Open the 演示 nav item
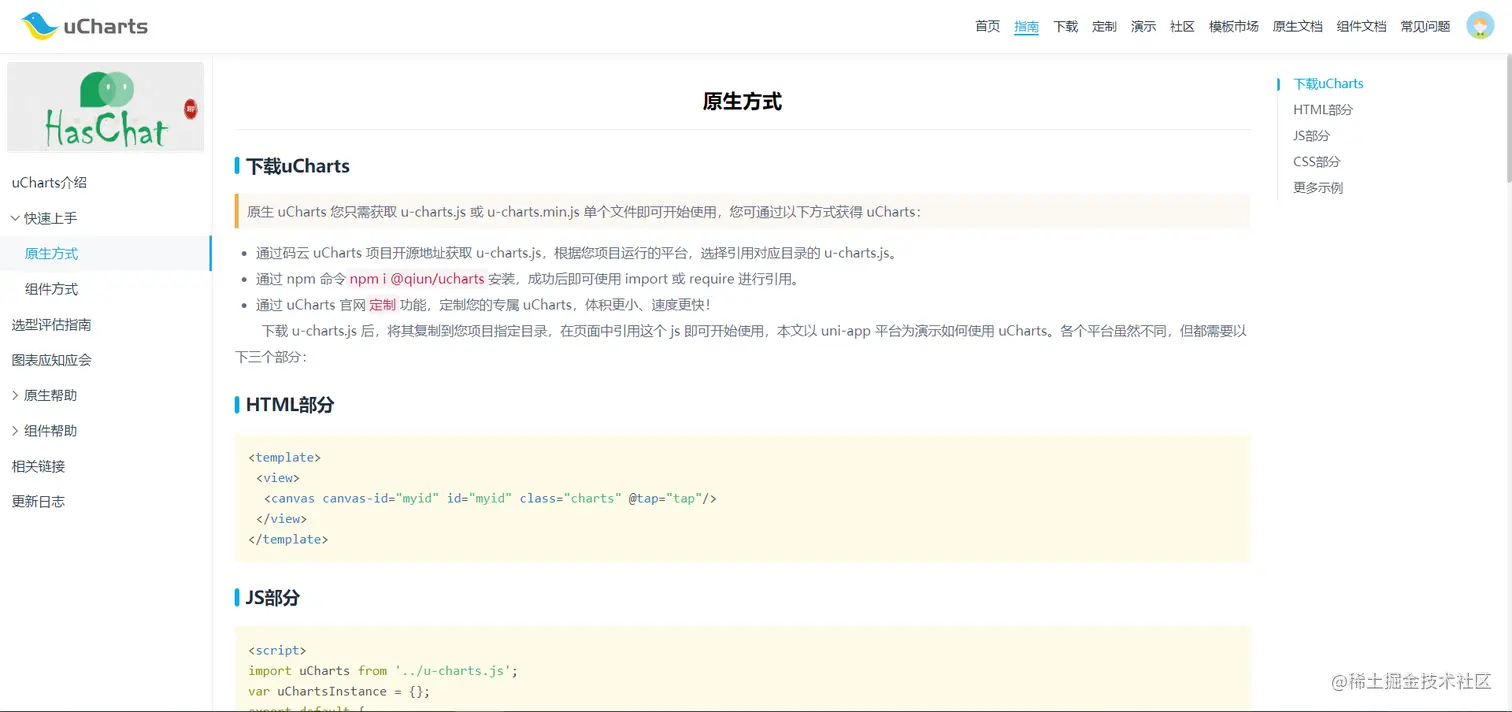 (x=1143, y=26)
